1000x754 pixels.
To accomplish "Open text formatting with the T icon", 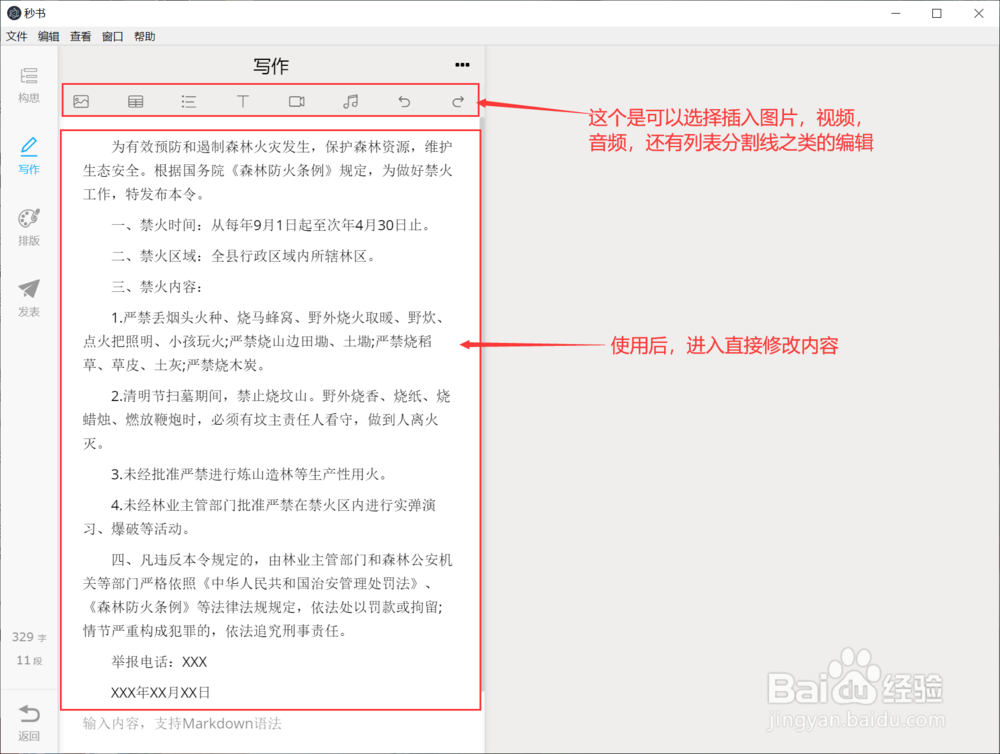I will pos(242,101).
